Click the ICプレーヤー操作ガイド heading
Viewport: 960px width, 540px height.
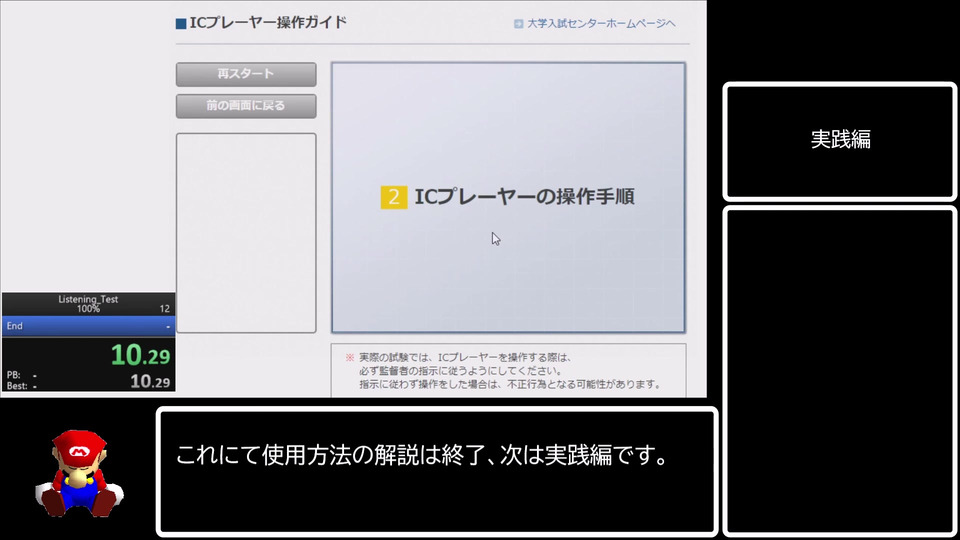(x=268, y=23)
